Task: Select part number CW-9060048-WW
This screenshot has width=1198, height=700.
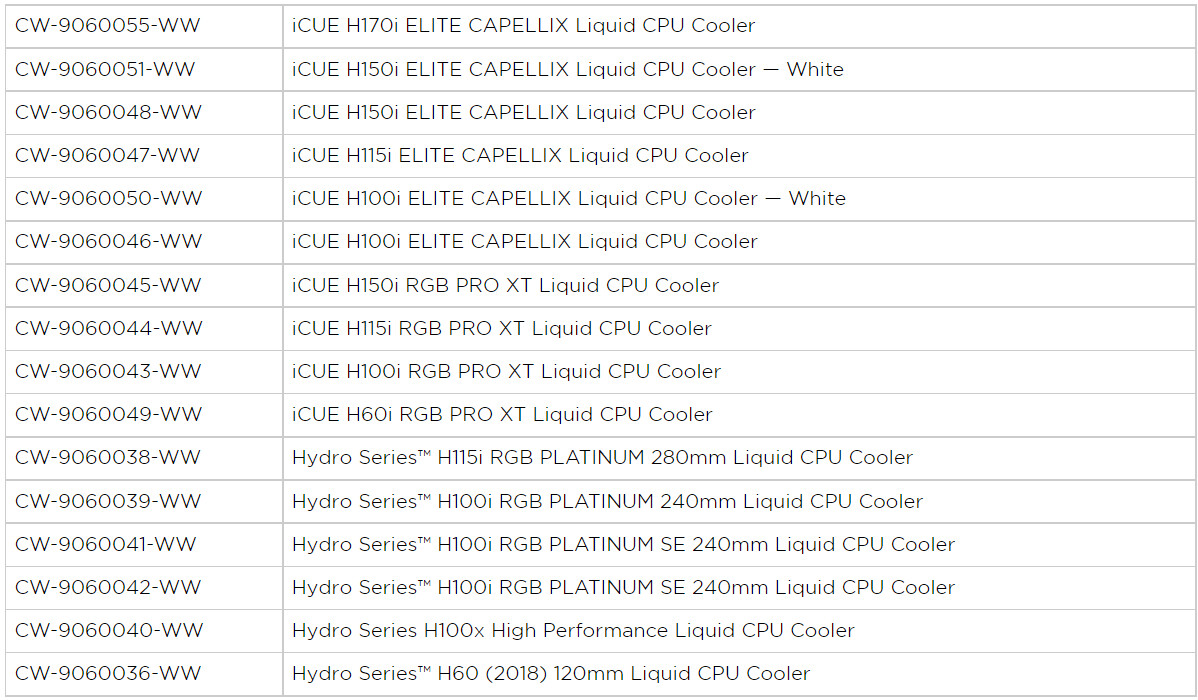Action: click(x=108, y=112)
